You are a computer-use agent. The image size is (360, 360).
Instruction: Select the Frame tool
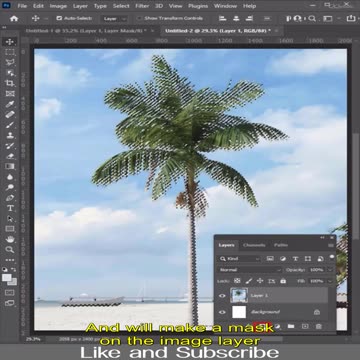(10, 94)
